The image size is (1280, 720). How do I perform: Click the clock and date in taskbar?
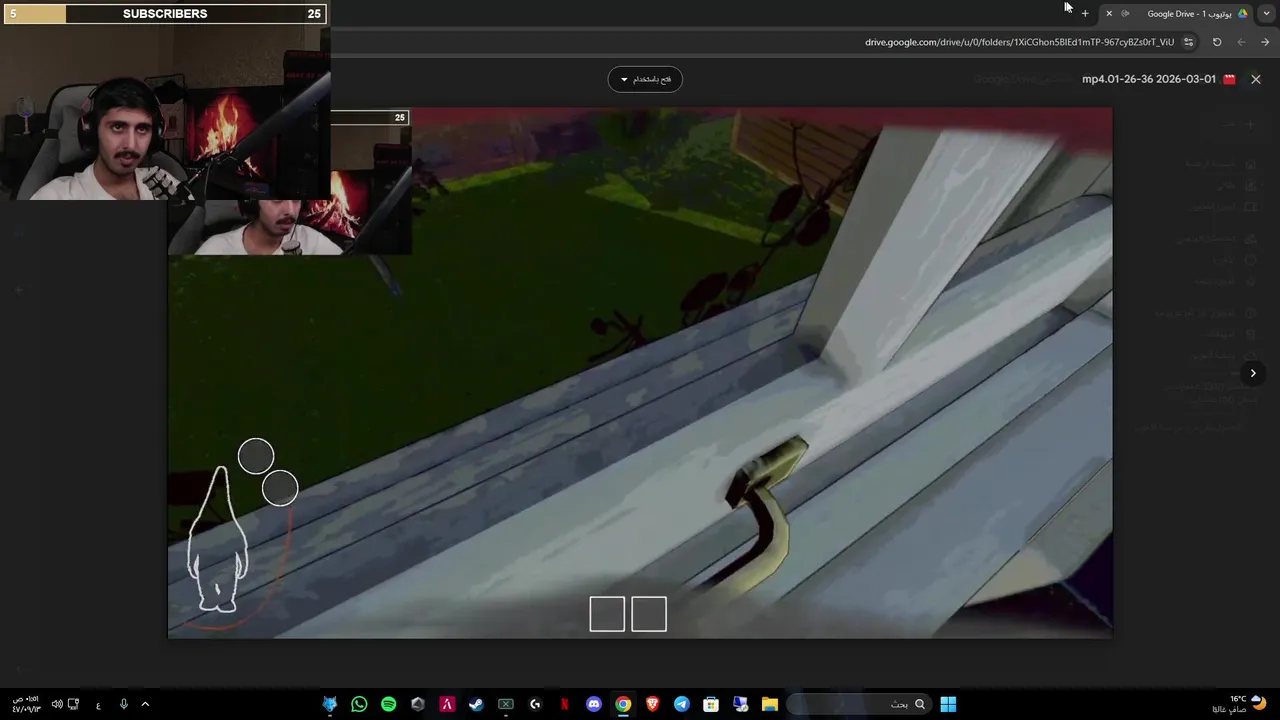26,704
